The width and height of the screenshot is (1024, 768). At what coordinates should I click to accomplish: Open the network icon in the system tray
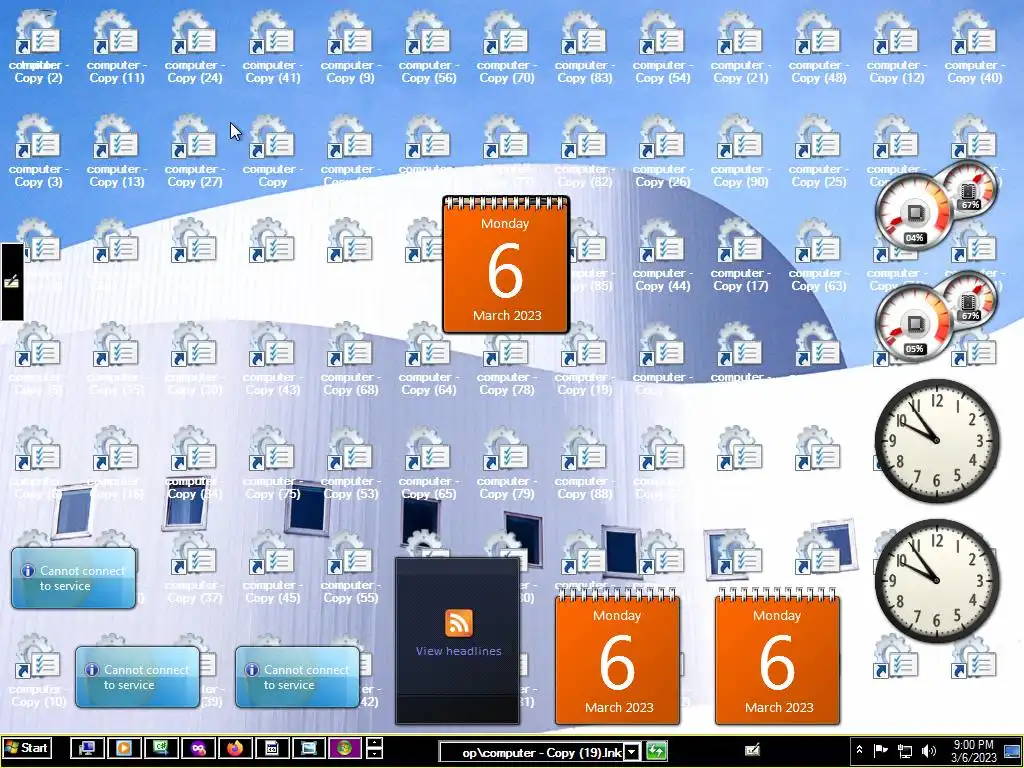point(904,751)
